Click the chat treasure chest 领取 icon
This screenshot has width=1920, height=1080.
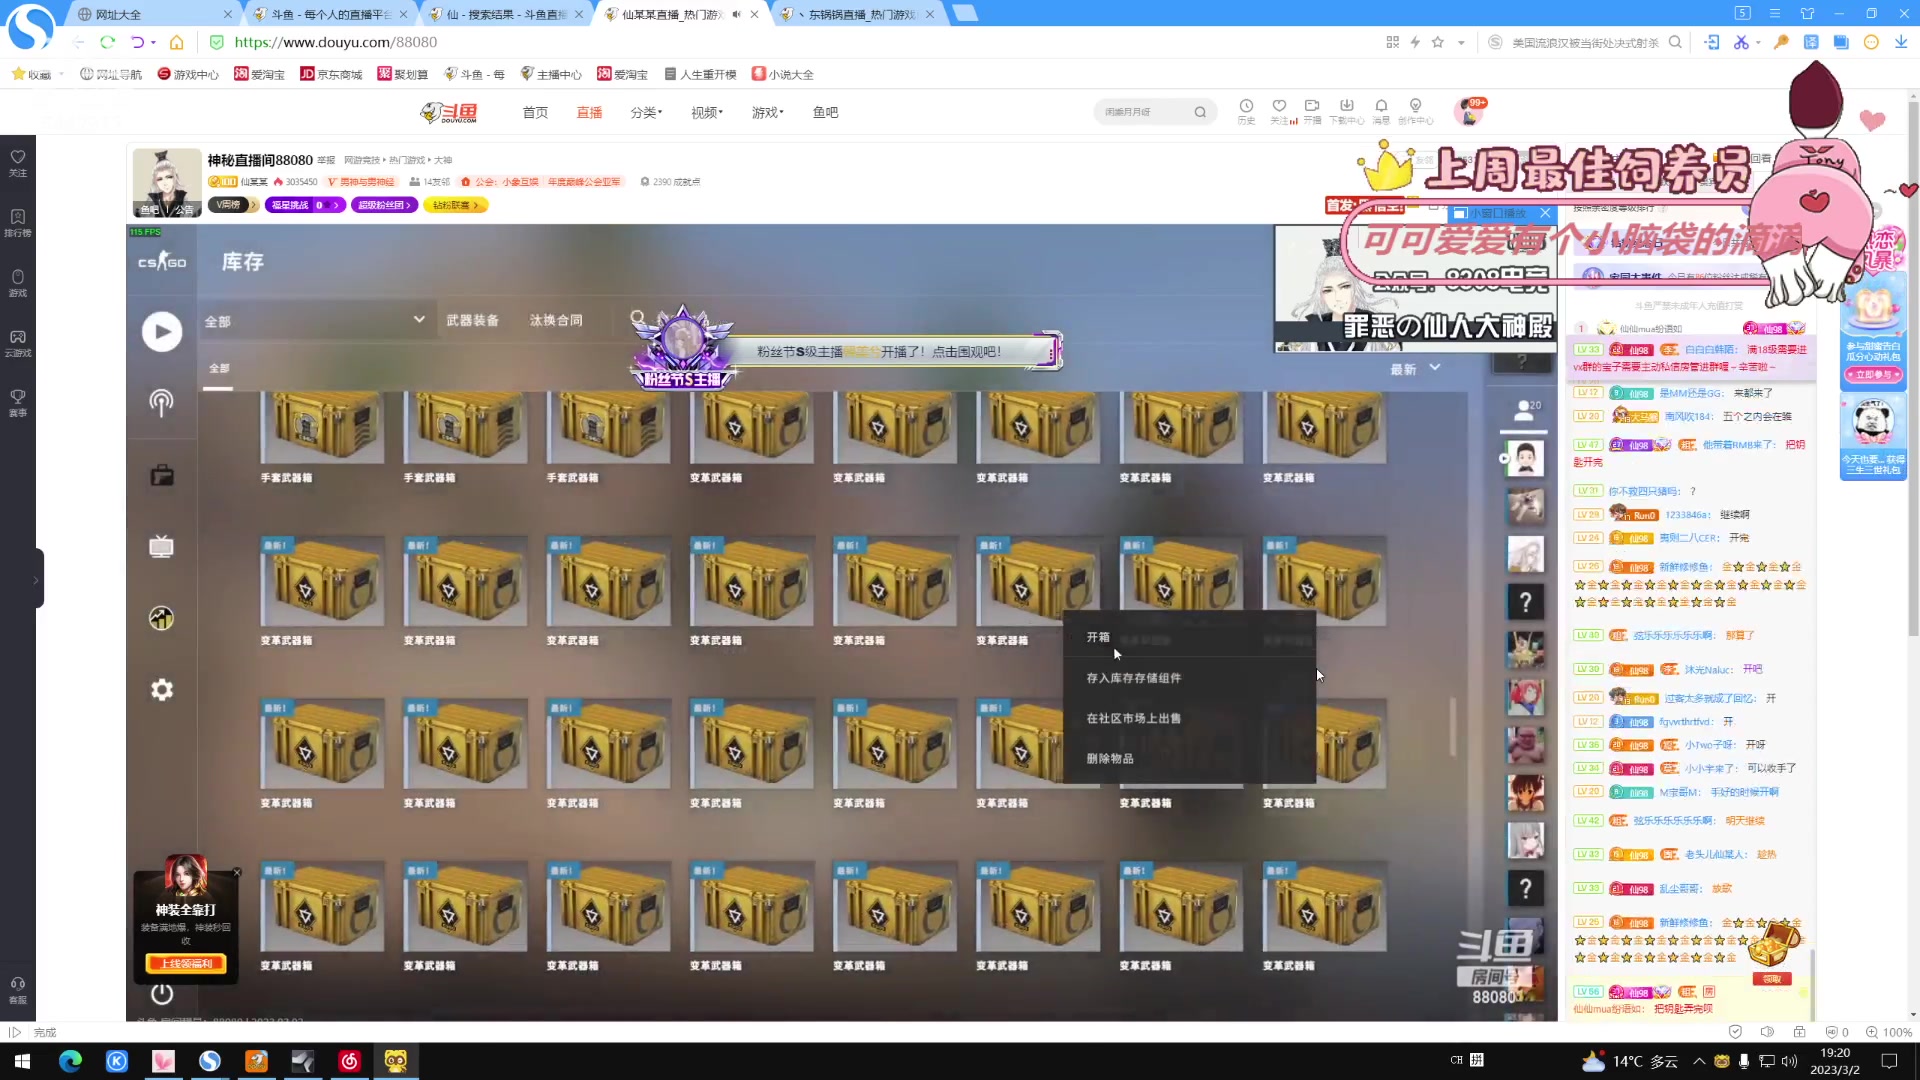click(1773, 952)
